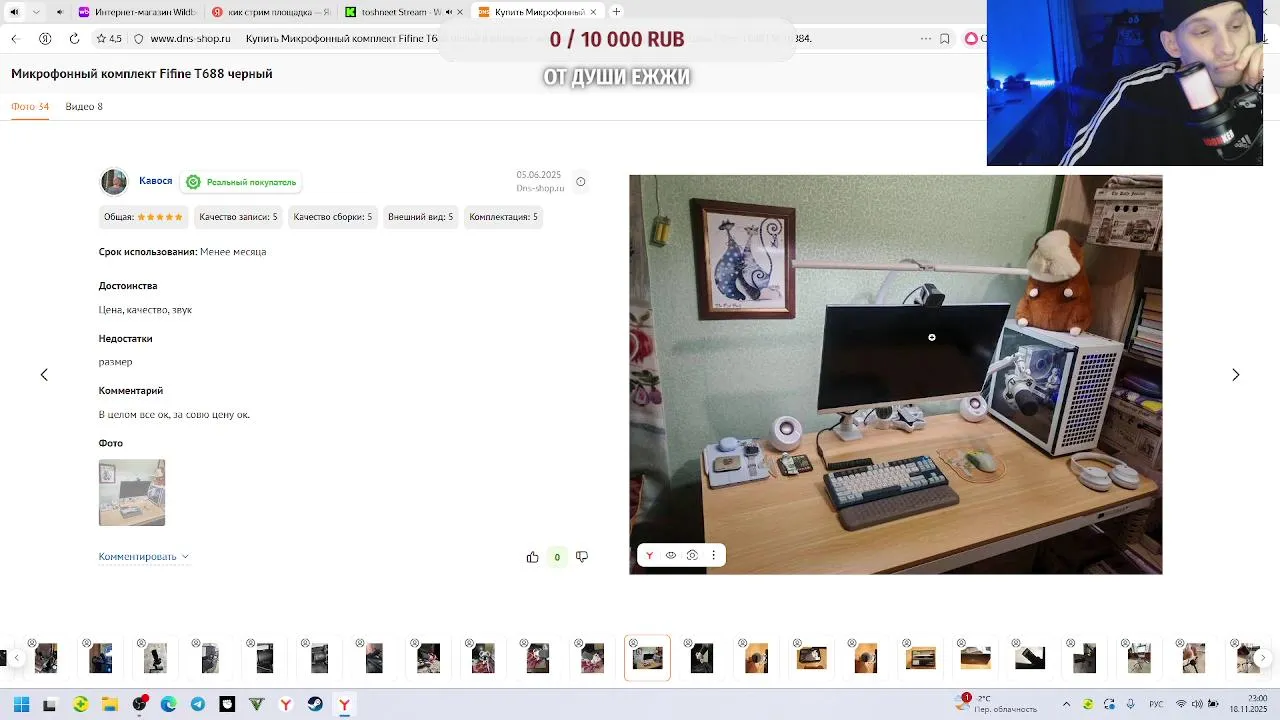
Task: Open a new browser tab
Action: point(616,12)
